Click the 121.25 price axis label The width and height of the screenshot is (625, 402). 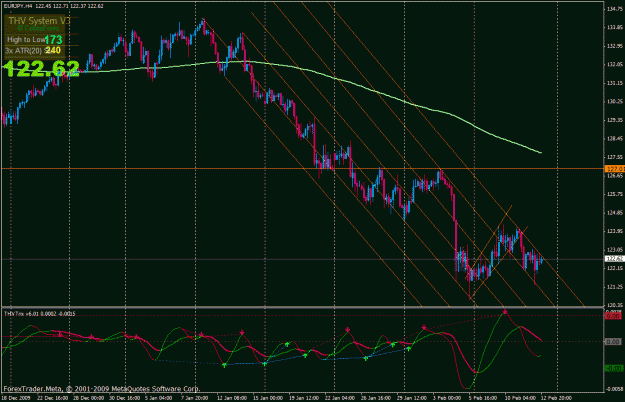(x=615, y=287)
